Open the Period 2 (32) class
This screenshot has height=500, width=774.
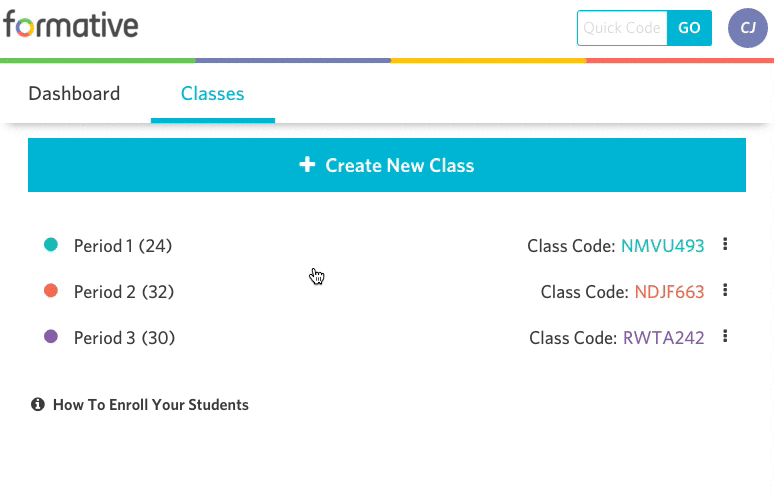point(124,292)
